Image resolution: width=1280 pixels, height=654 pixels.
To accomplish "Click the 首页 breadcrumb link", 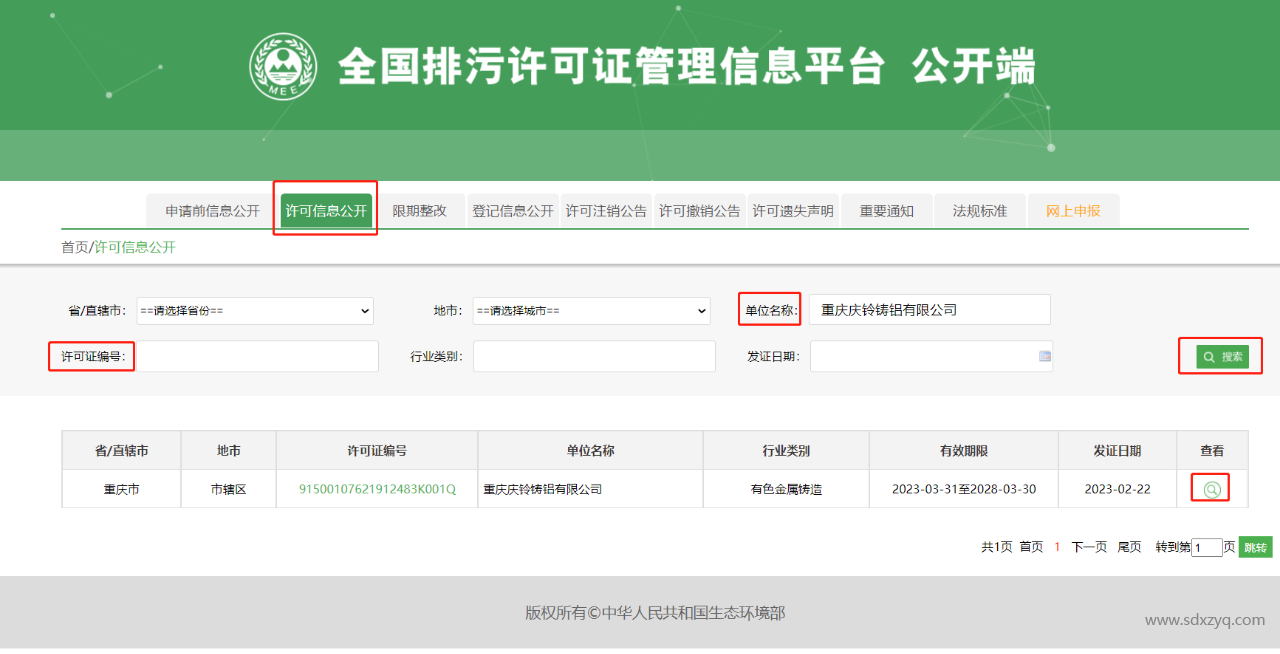I will (x=75, y=246).
